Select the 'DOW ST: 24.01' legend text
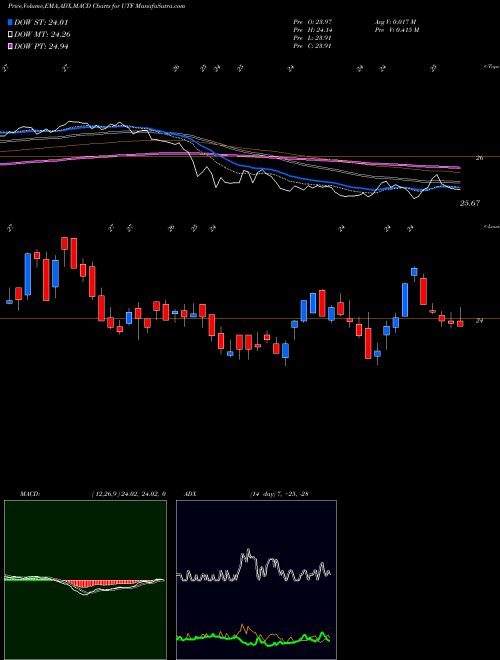Image resolution: width=500 pixels, height=660 pixels. click(41, 22)
